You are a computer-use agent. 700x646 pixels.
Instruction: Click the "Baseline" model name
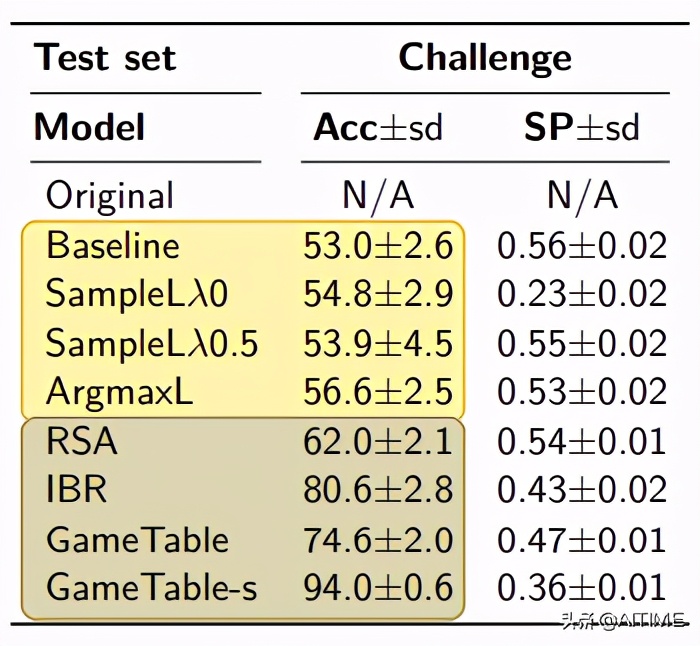pyautogui.click(x=113, y=245)
